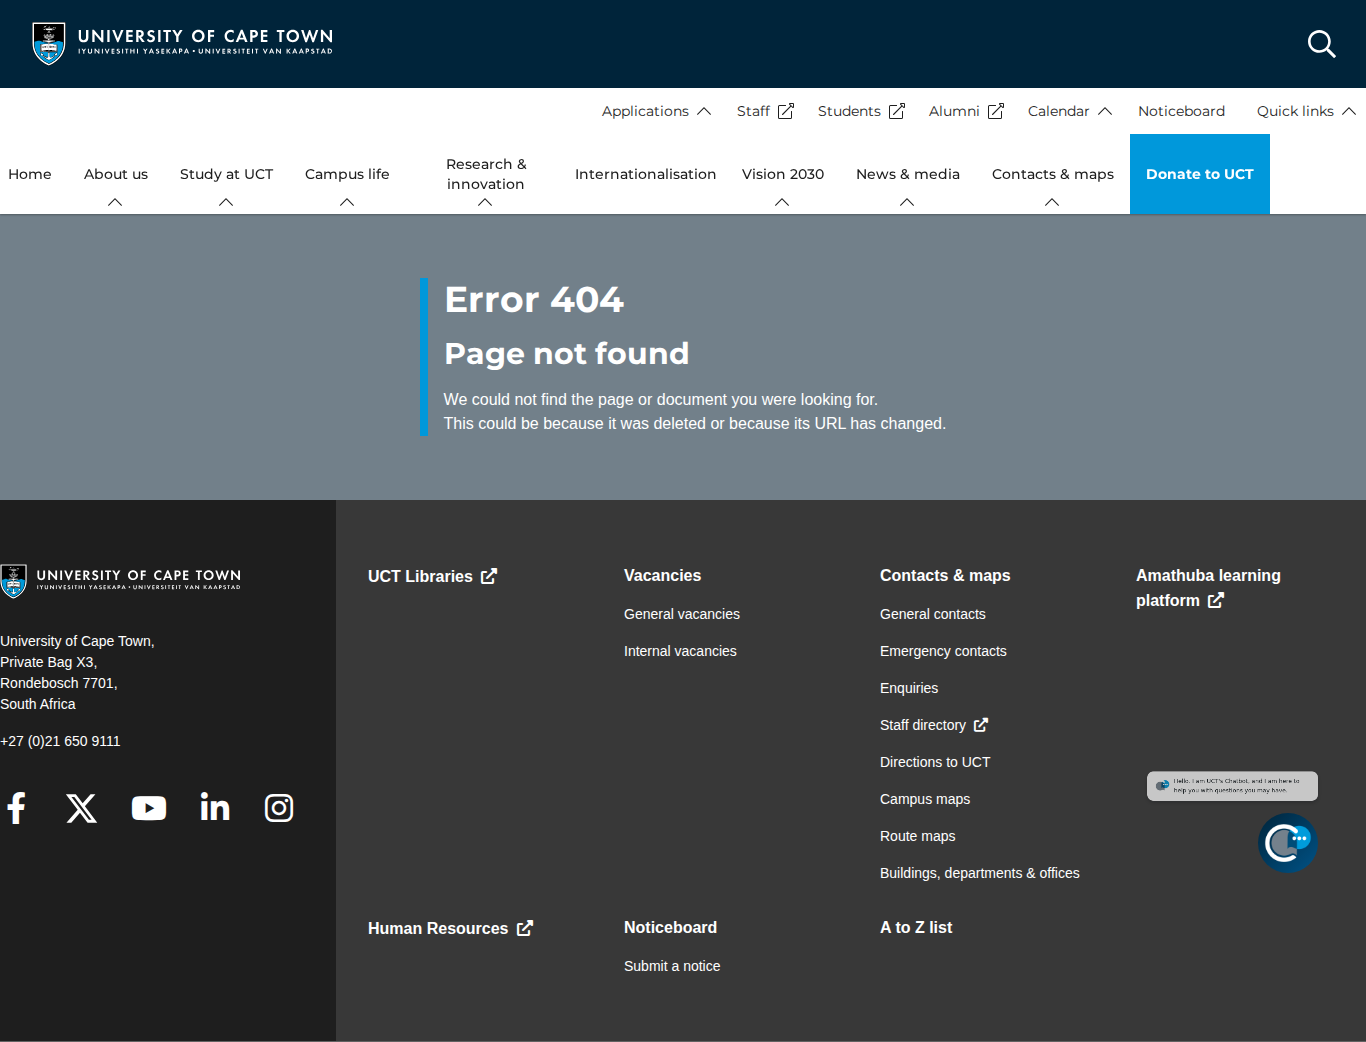The image size is (1366, 1042).
Task: Expand the Calendar dropdown
Action: [x=1070, y=111]
